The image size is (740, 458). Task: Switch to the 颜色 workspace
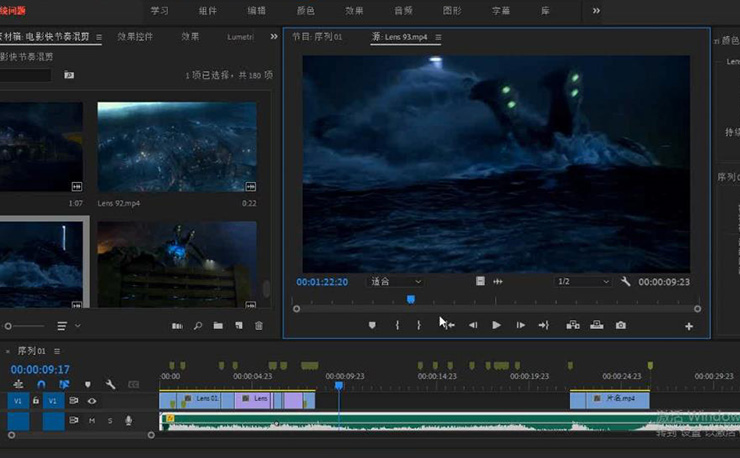point(305,10)
